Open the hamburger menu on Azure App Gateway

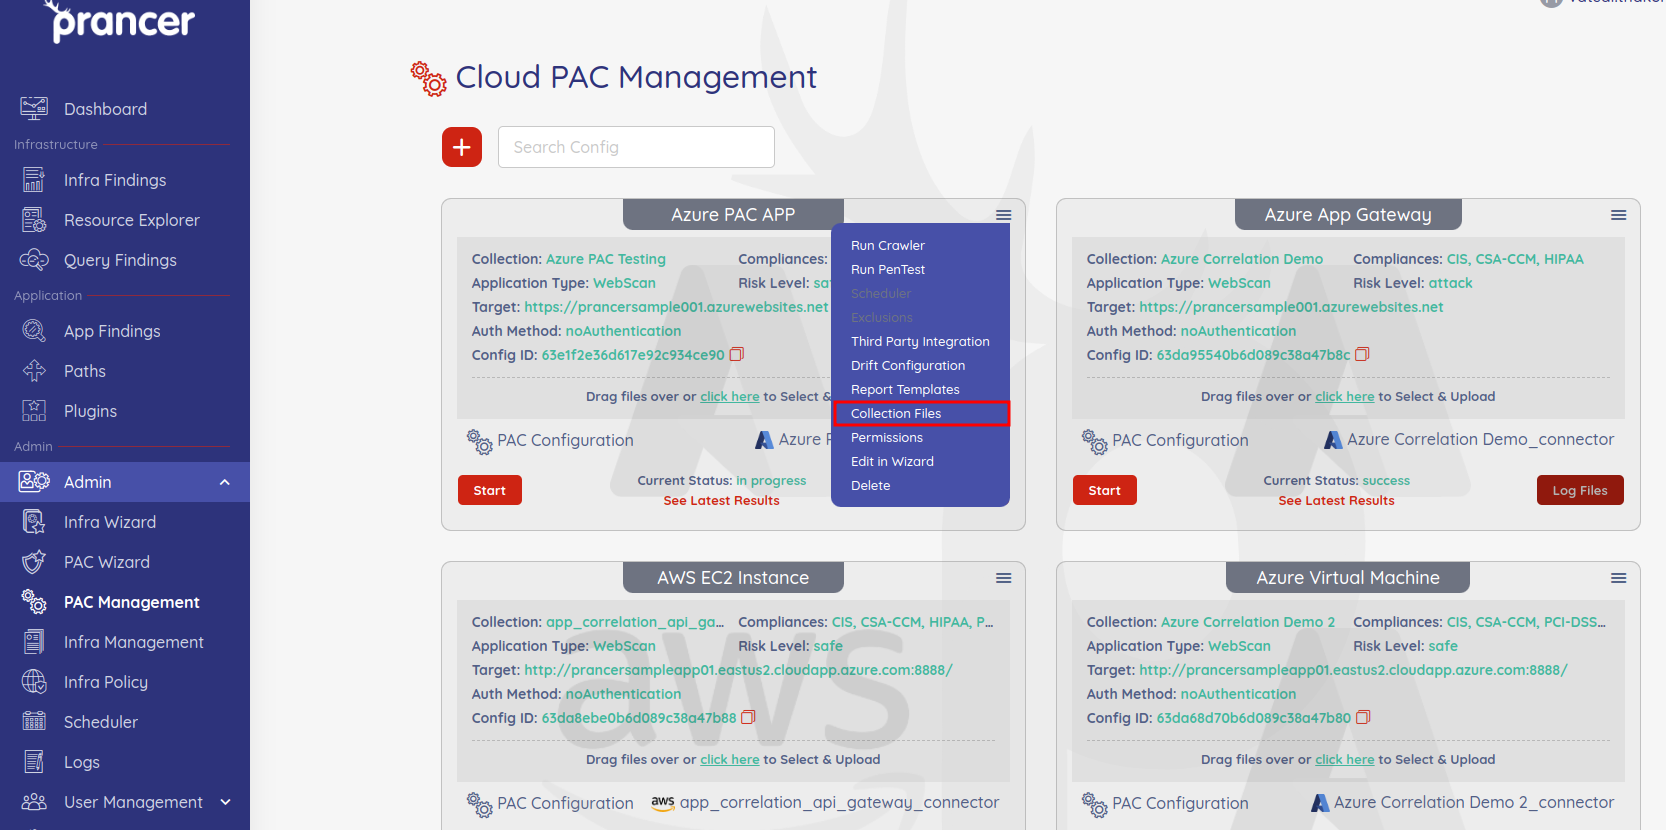click(1619, 215)
